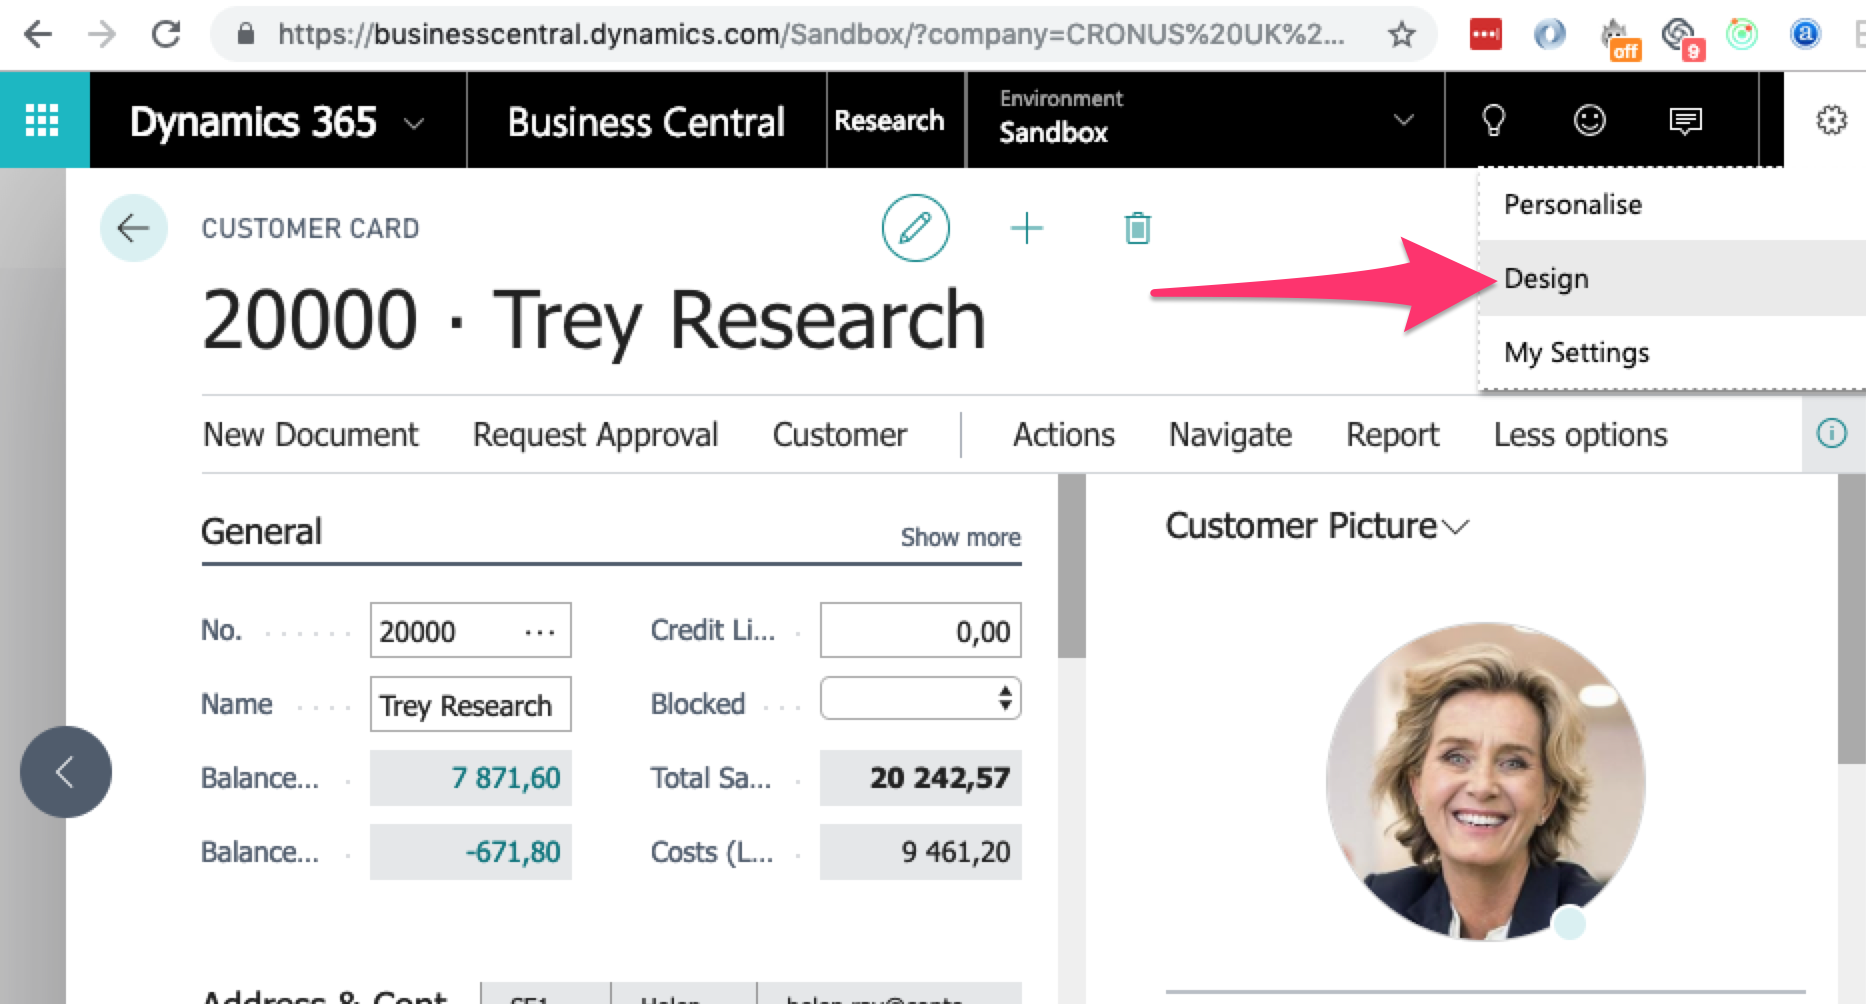Open the Navigate menu
Viewport: 1866px width, 1004px height.
click(1230, 435)
